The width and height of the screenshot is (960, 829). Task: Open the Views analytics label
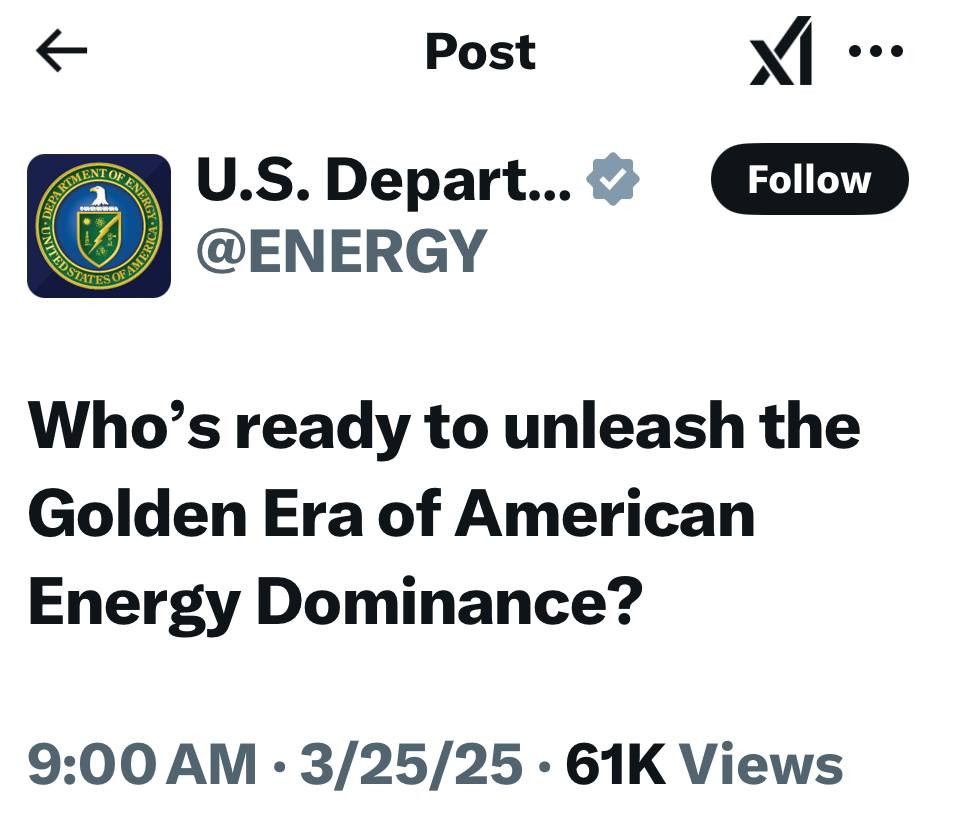click(x=761, y=765)
